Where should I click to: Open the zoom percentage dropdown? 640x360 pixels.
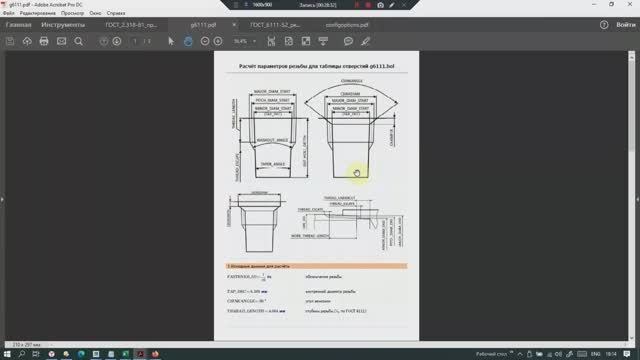pos(254,41)
